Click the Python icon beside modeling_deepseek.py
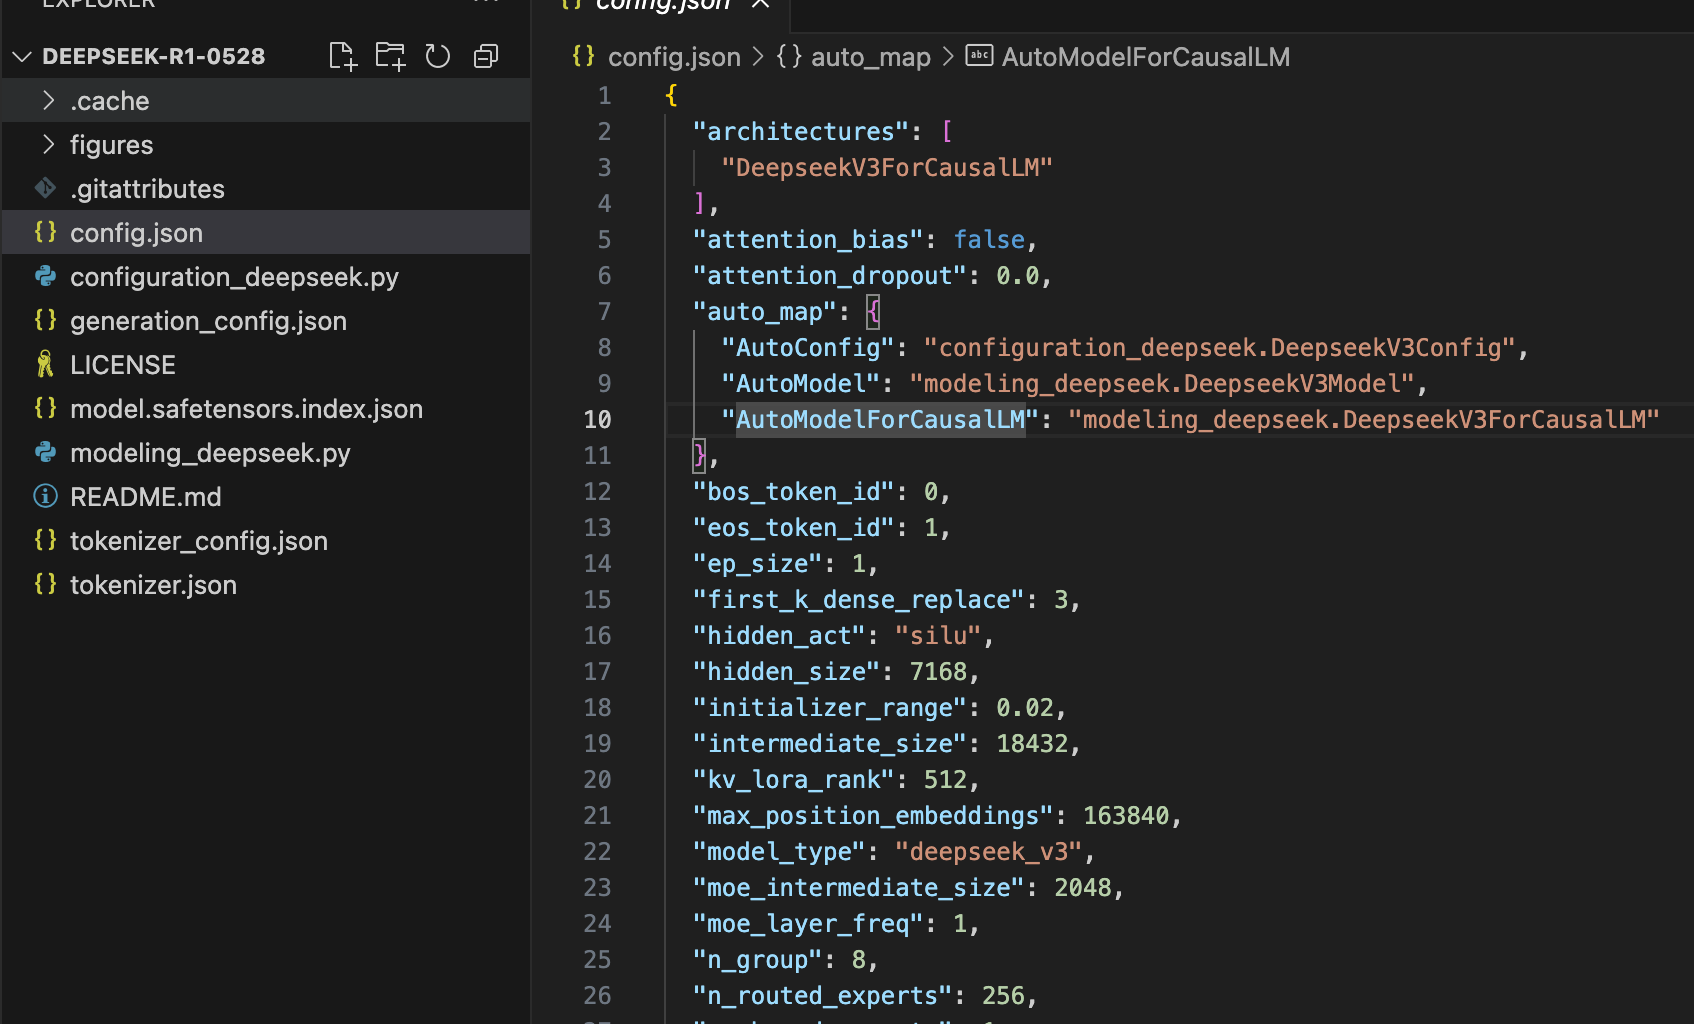This screenshot has height=1024, width=1694. click(45, 452)
